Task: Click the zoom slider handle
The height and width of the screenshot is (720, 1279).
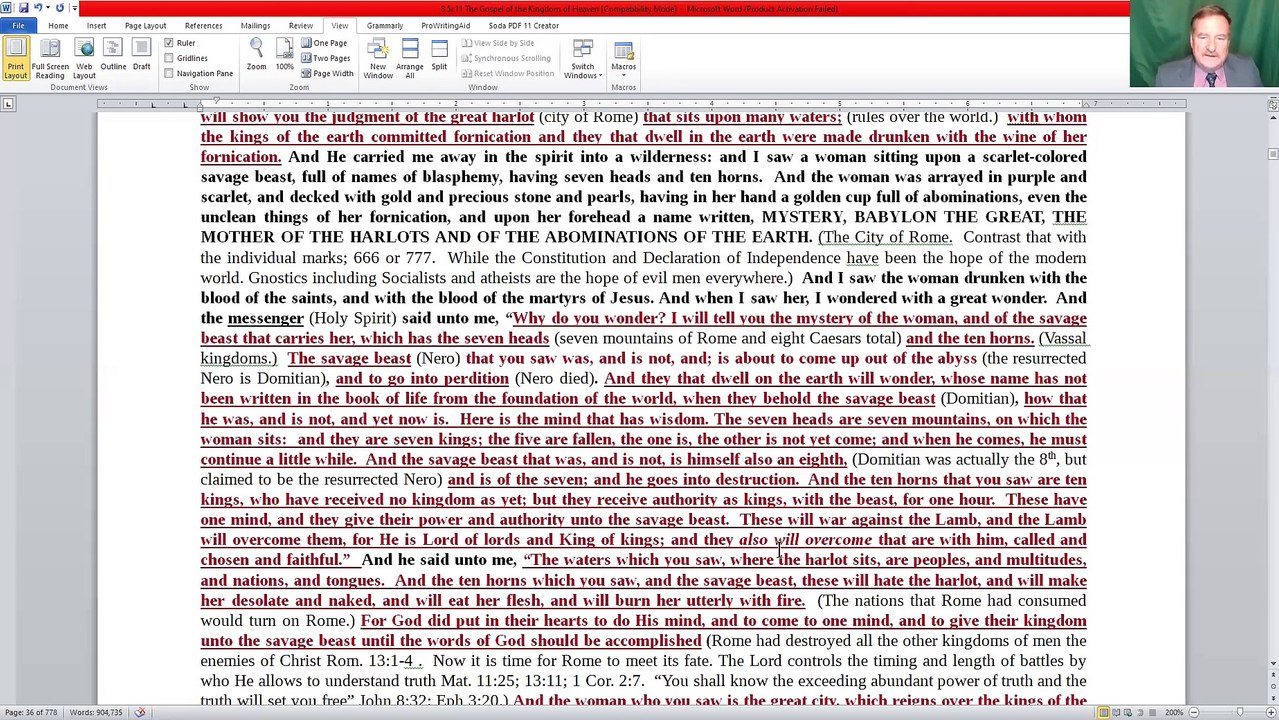Action: coord(1240,712)
